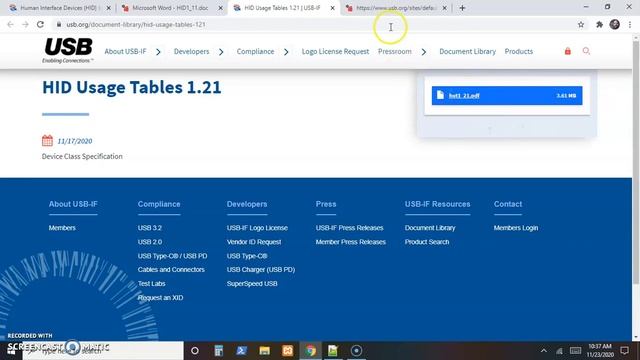Switch to the usb.org/sites/default tab
This screenshot has width=640, height=360.
point(396,8)
